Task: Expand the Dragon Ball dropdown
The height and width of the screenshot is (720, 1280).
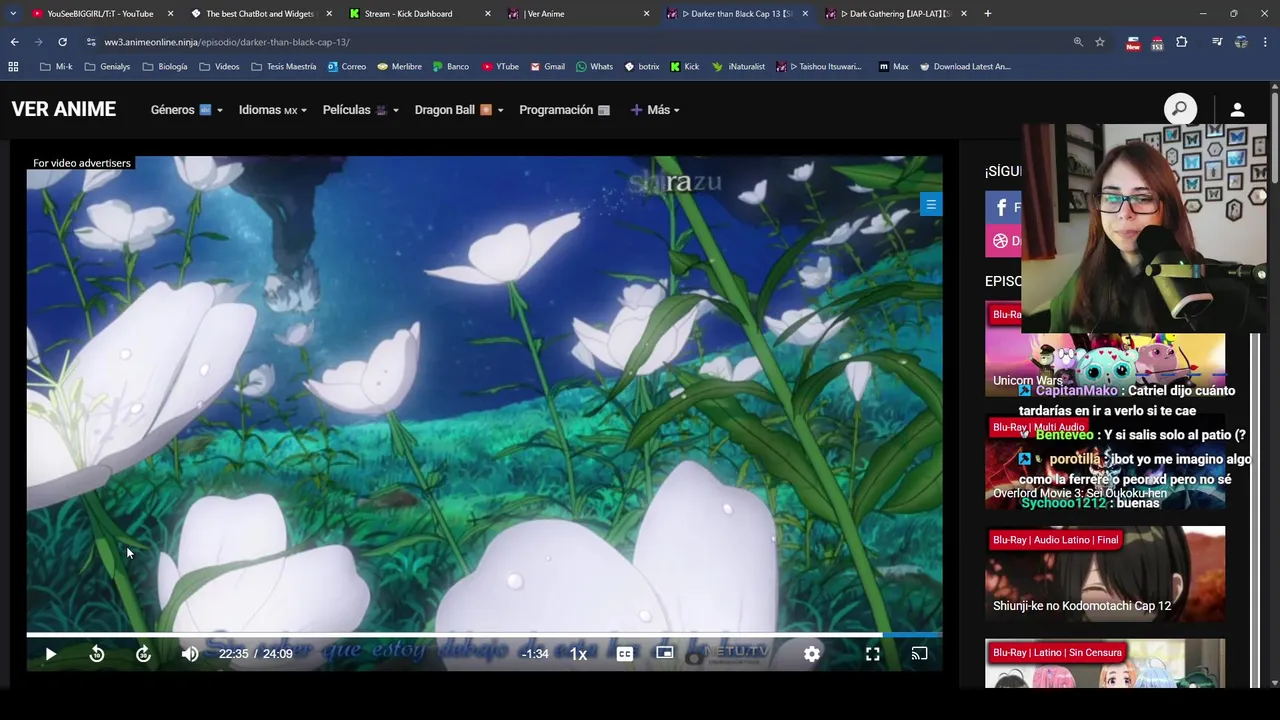Action: coord(459,110)
